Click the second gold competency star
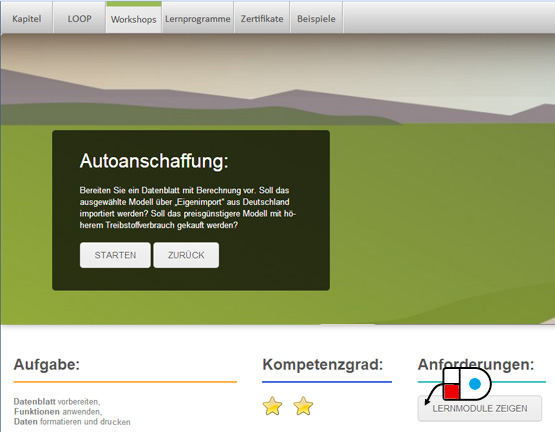The image size is (555, 432). [303, 406]
